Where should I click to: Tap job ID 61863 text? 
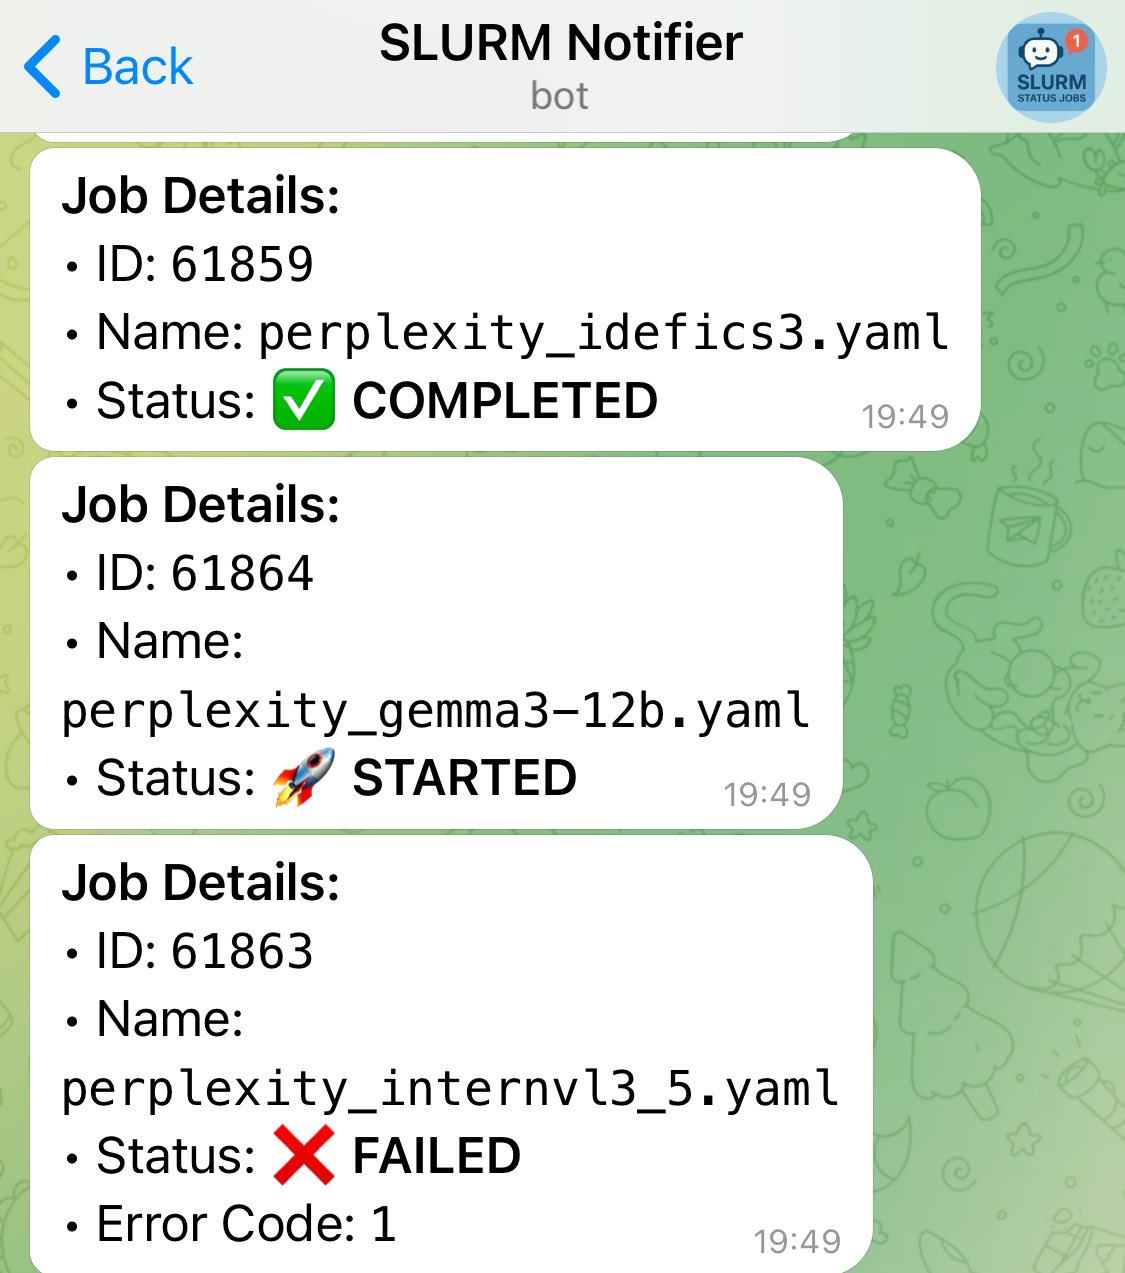point(241,952)
